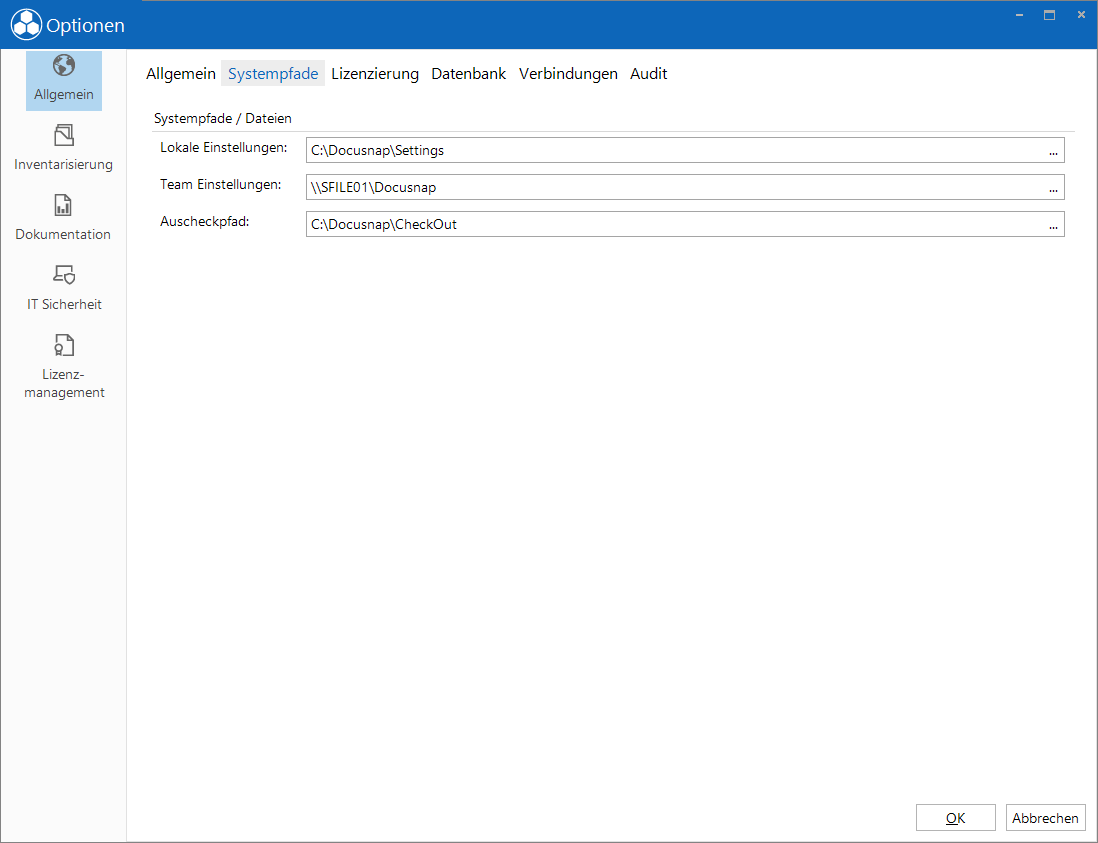1098x843 pixels.
Task: Browse for Team Einstellungen path
Action: [x=1053, y=188]
